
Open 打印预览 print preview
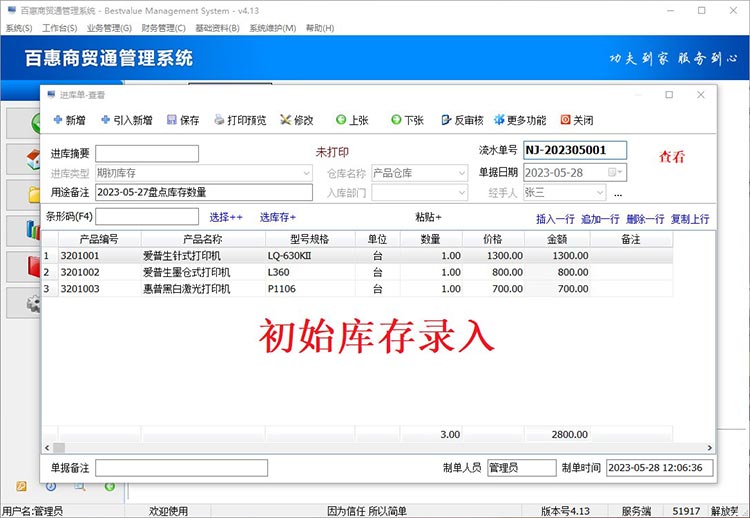pos(240,120)
